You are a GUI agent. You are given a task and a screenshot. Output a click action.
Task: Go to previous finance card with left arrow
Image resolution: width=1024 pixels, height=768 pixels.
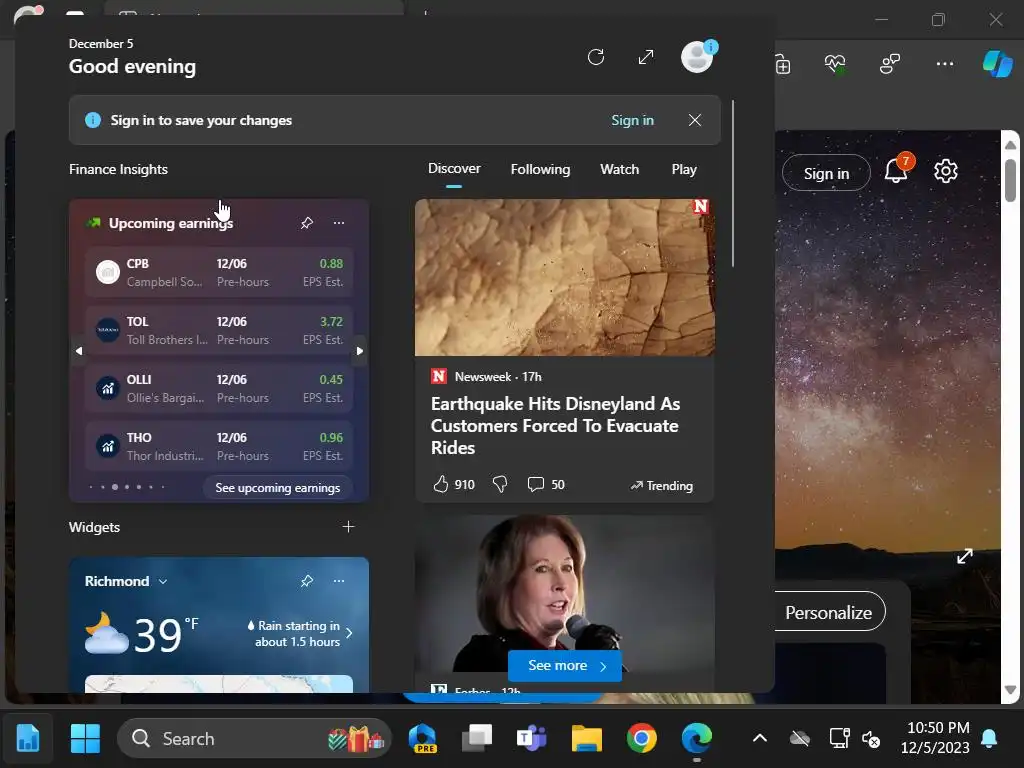pos(79,351)
